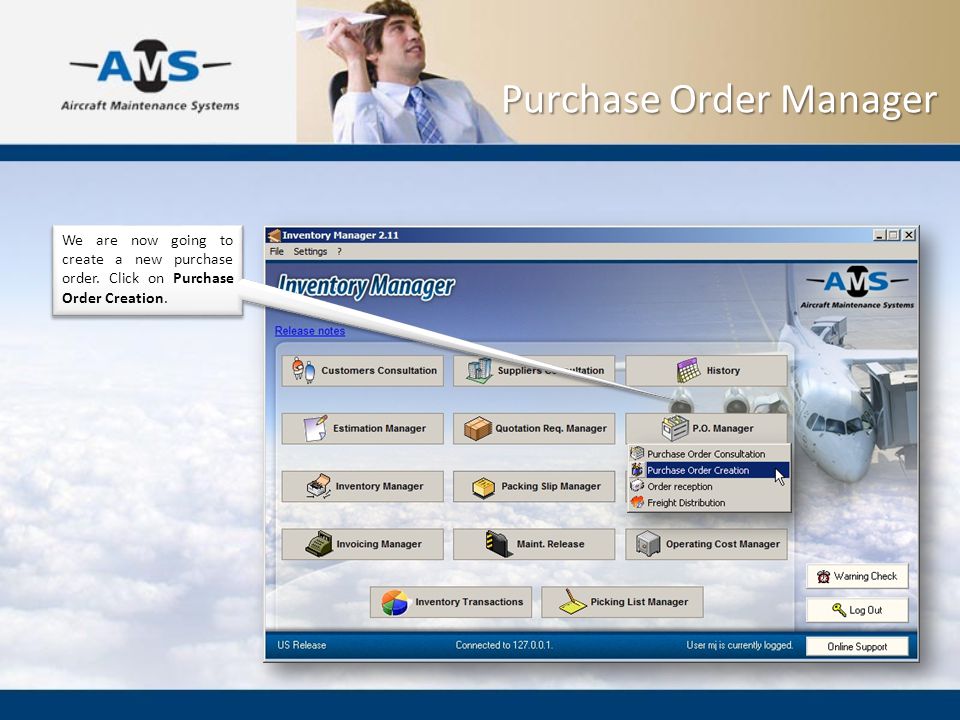The height and width of the screenshot is (720, 960).
Task: Click the Packing Slip Manager package icon
Action: pos(484,487)
